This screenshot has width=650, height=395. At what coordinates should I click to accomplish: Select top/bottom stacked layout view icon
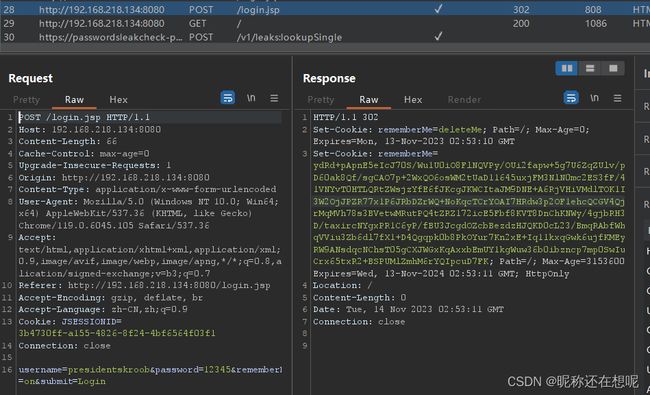[x=590, y=68]
